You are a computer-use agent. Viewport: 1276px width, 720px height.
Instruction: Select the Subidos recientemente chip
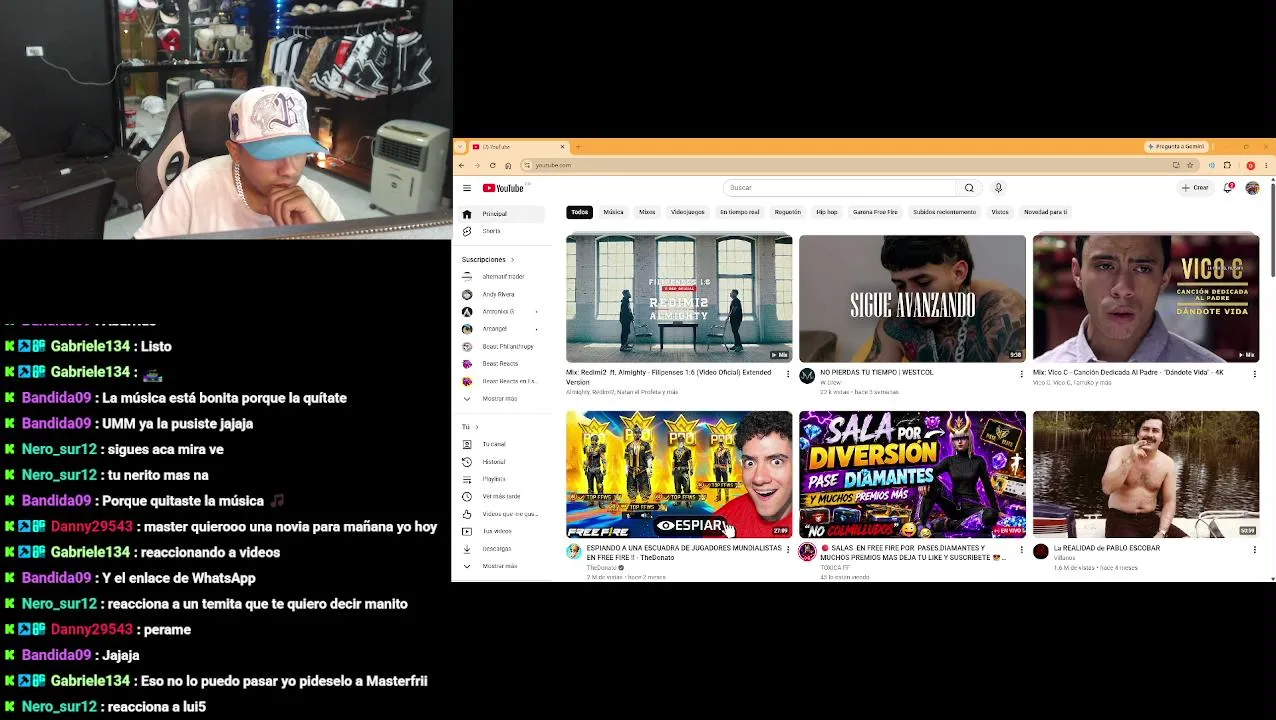pyautogui.click(x=944, y=212)
